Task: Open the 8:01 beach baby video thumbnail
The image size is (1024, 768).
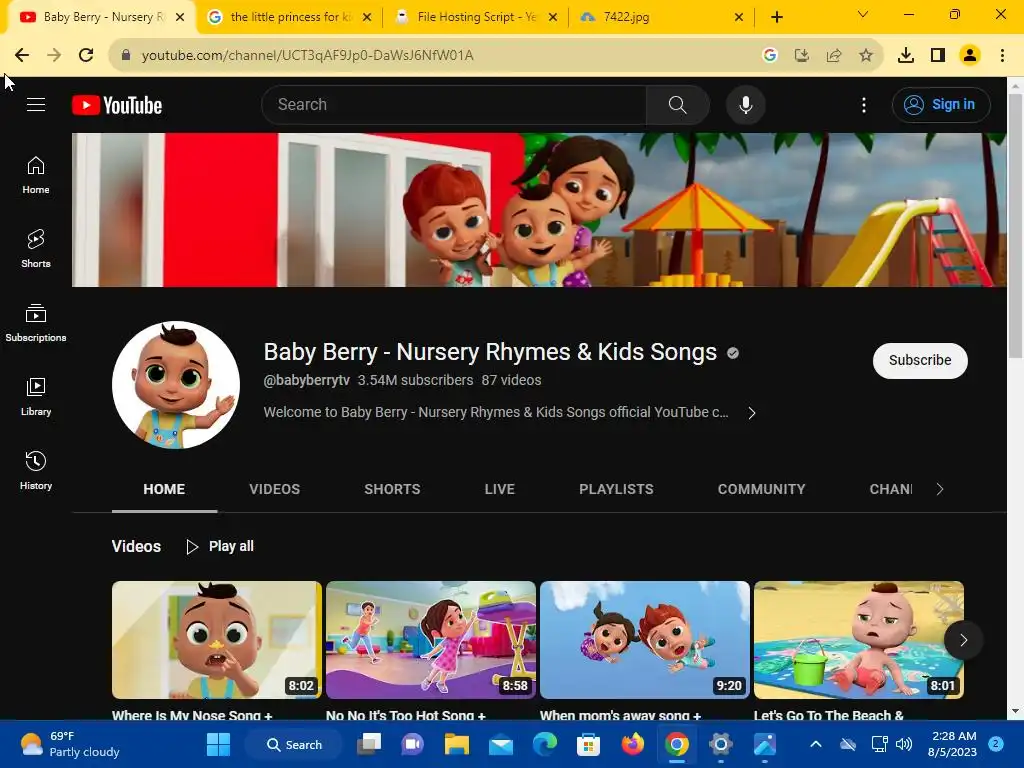Action: [x=859, y=640]
